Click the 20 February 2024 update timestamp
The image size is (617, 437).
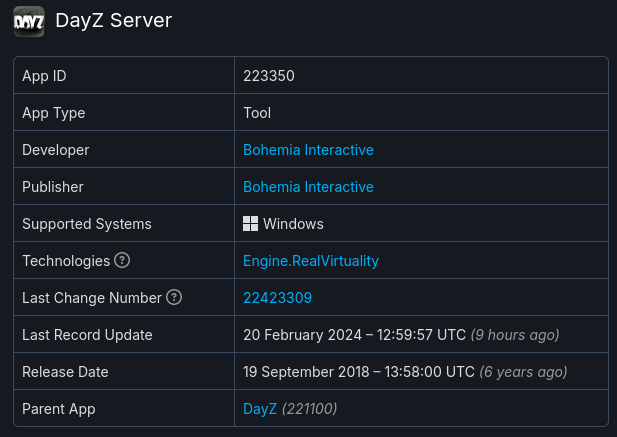pyautogui.click(x=355, y=335)
